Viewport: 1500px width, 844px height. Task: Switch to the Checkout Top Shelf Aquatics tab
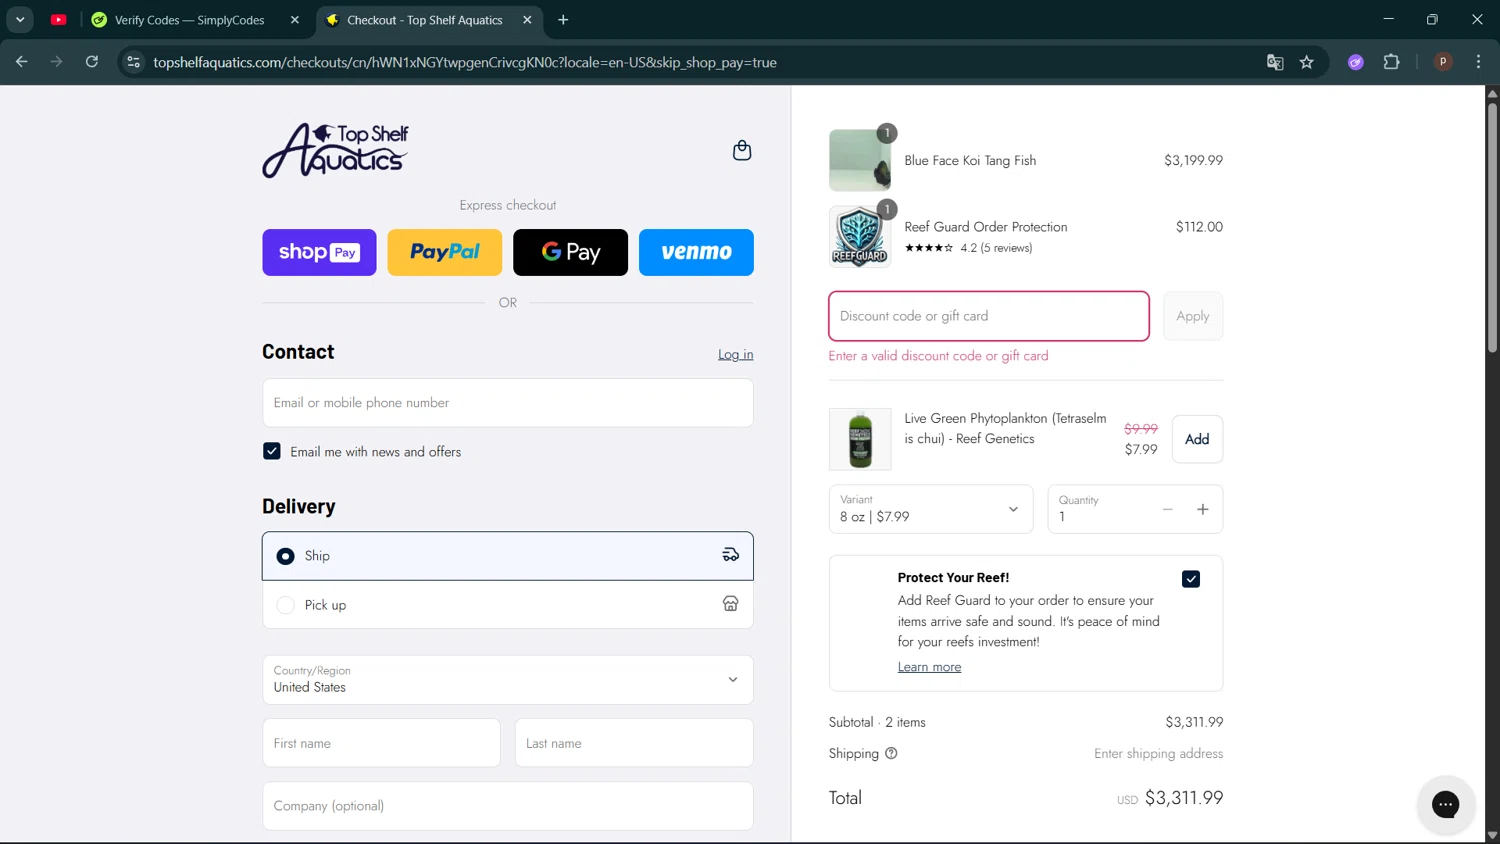(424, 20)
